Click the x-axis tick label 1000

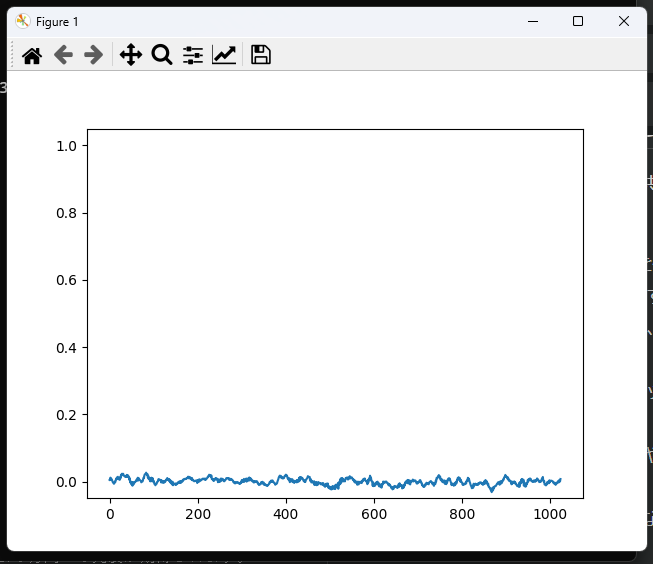[550, 514]
